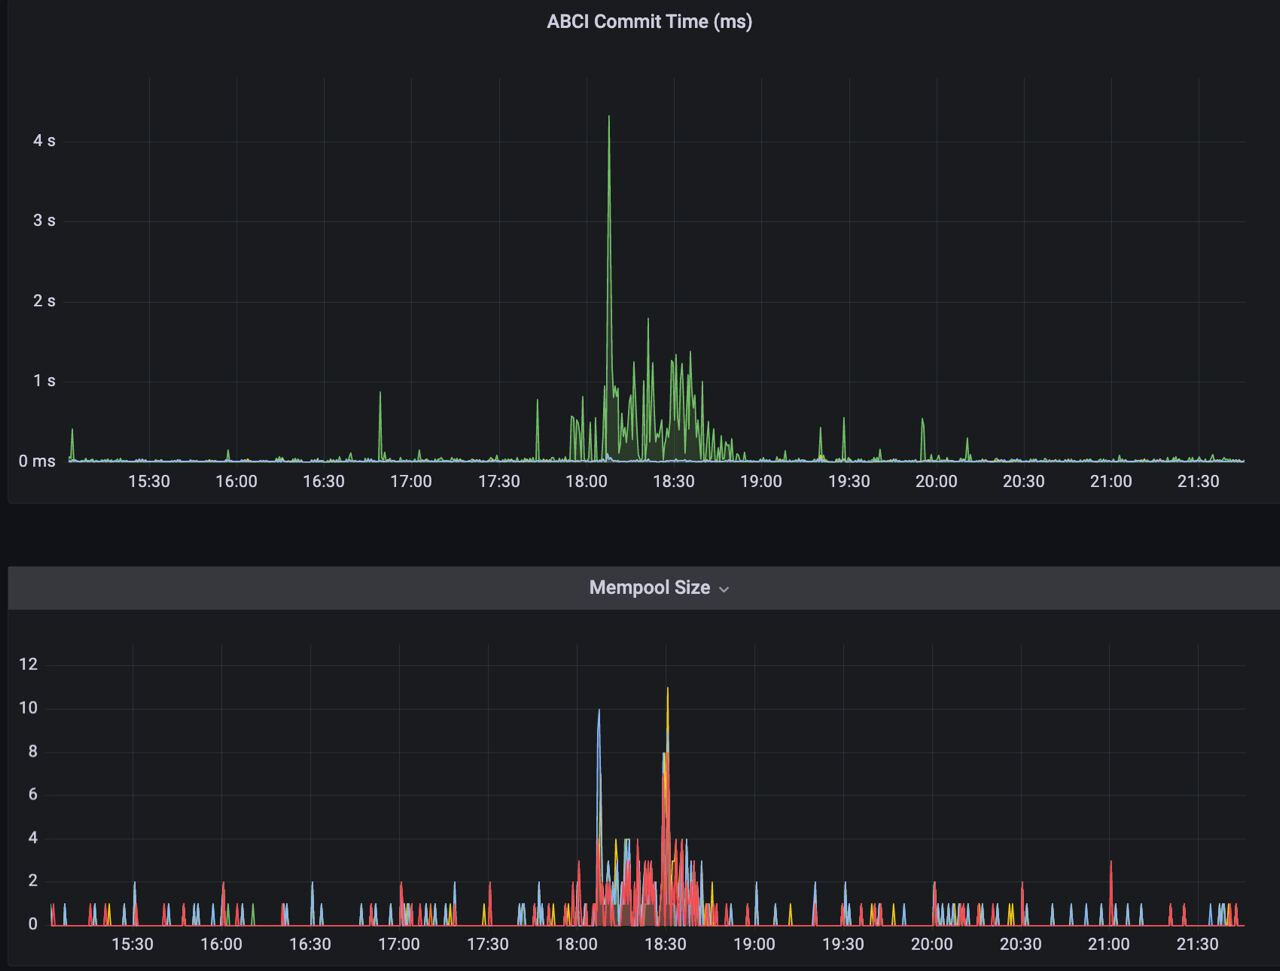
Task: Click the 15:30 label on Mempool Size axis
Action: (132, 944)
